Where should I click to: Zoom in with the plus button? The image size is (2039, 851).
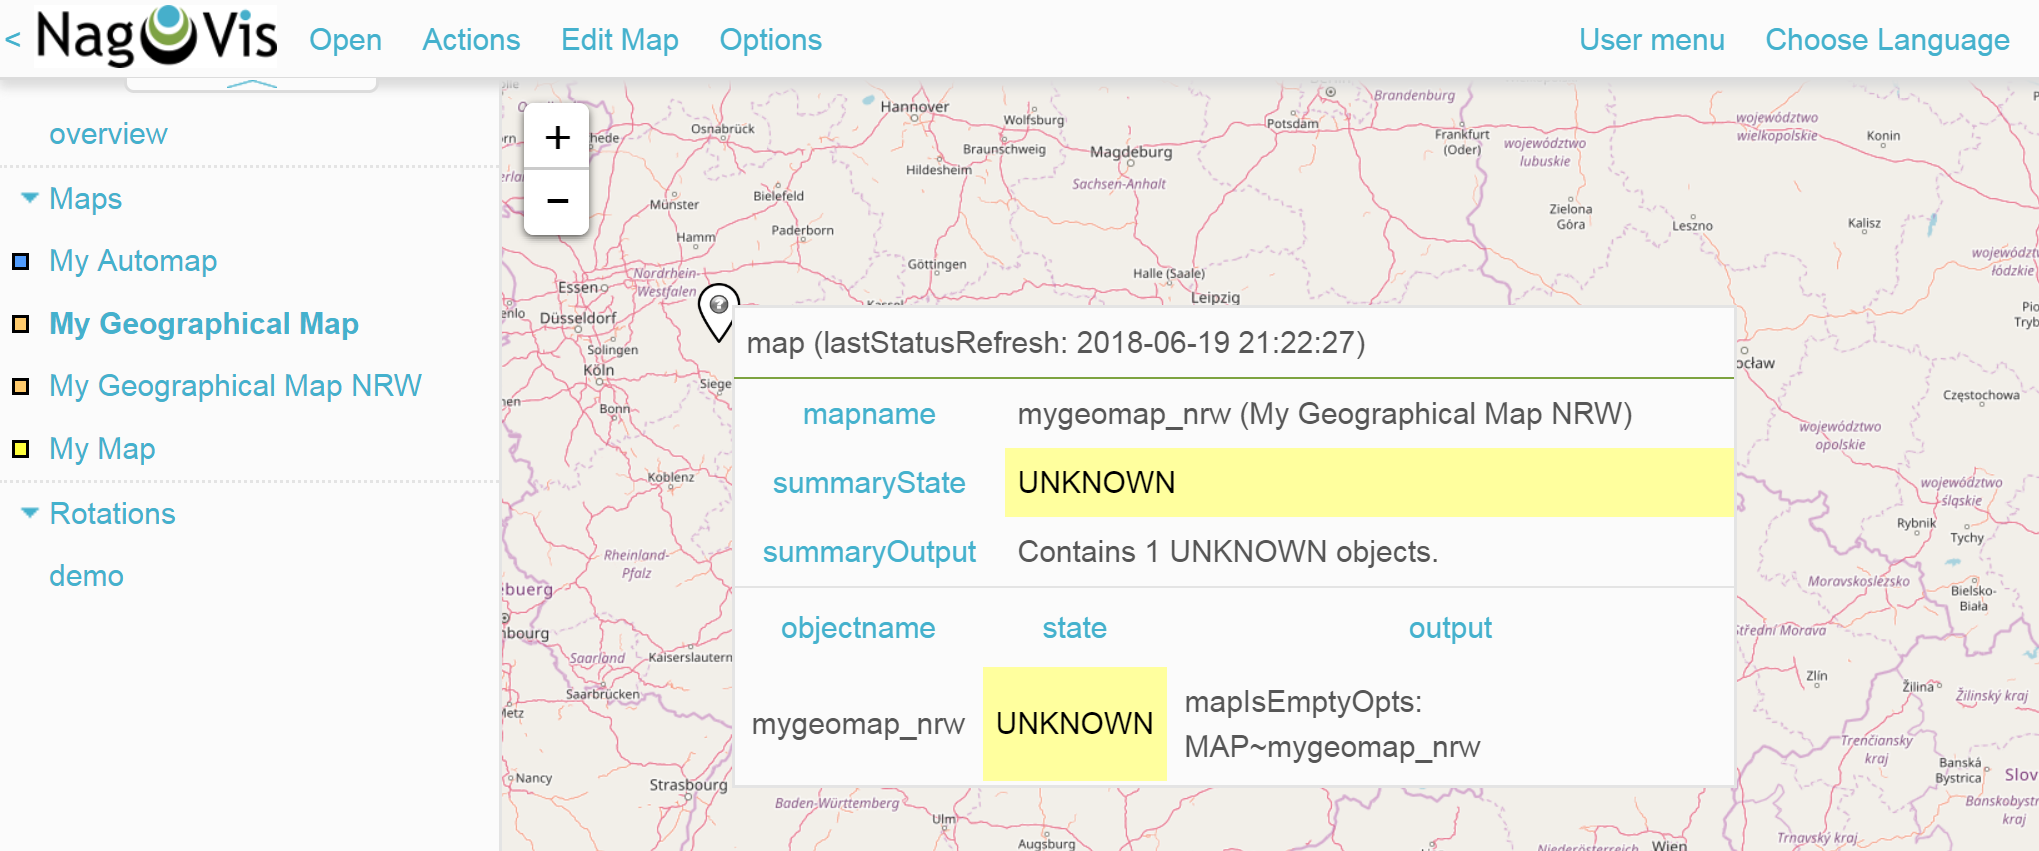(x=557, y=137)
